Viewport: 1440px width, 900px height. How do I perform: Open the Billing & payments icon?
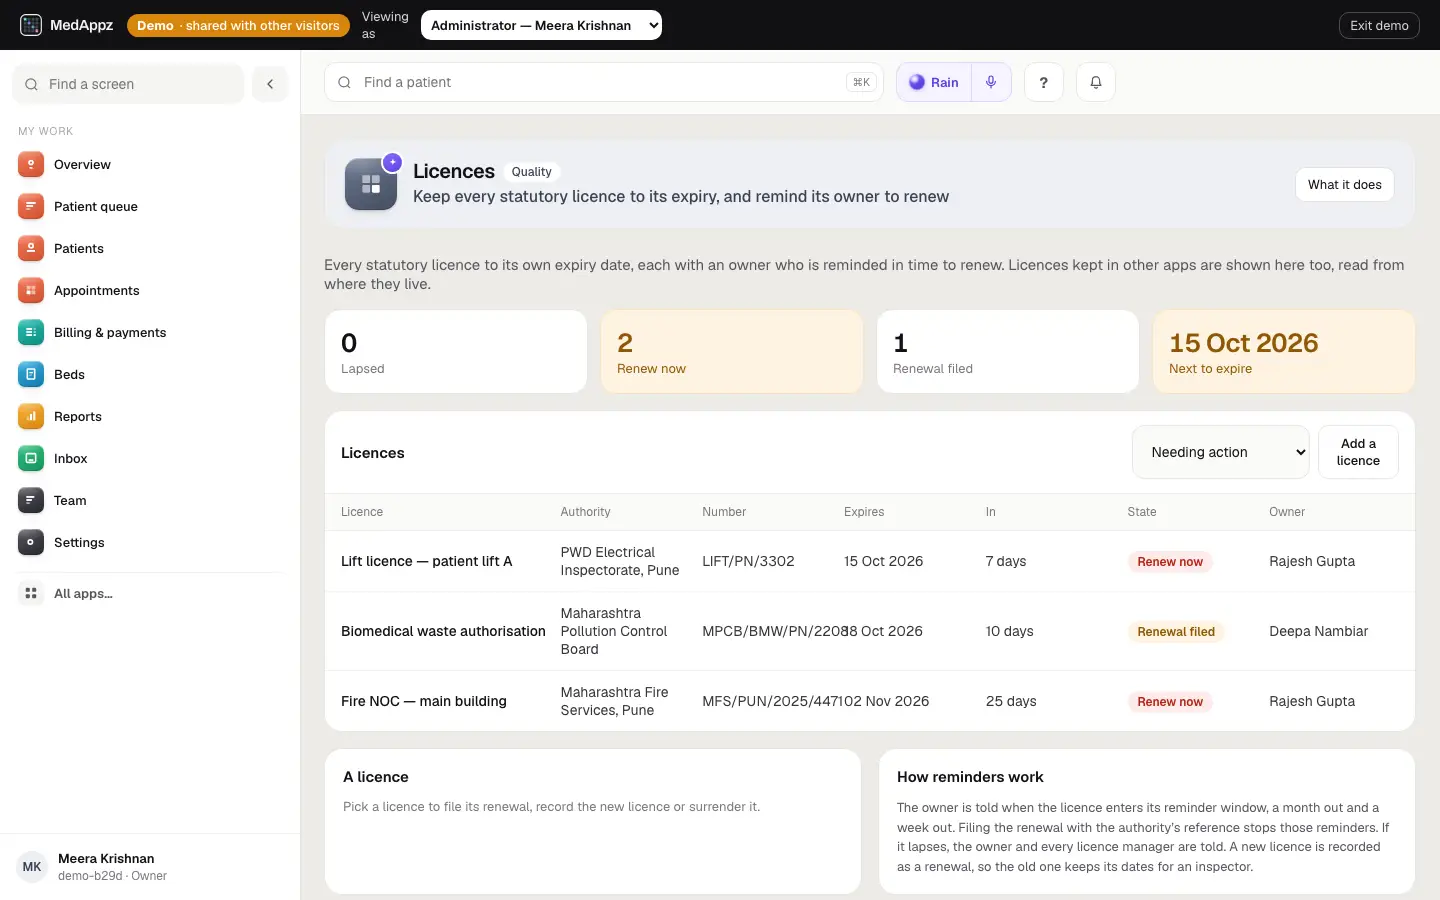[x=31, y=333]
